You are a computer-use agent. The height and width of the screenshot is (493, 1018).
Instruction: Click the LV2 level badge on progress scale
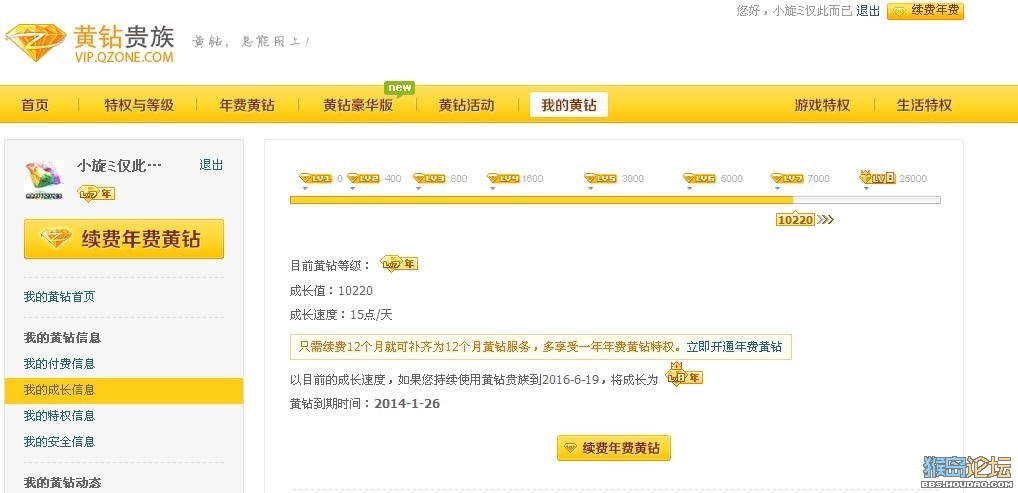point(363,178)
